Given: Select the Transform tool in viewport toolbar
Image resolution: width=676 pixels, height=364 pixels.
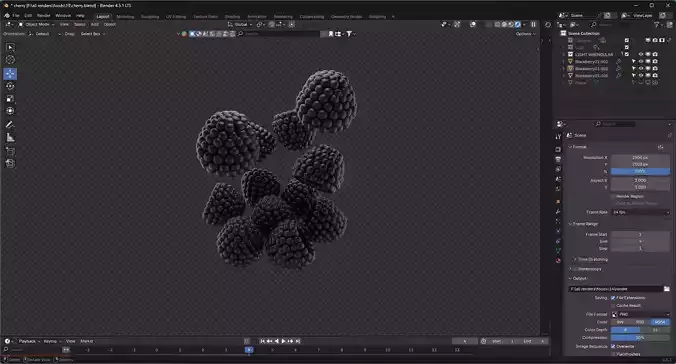Looking at the screenshot, I should click(10, 111).
